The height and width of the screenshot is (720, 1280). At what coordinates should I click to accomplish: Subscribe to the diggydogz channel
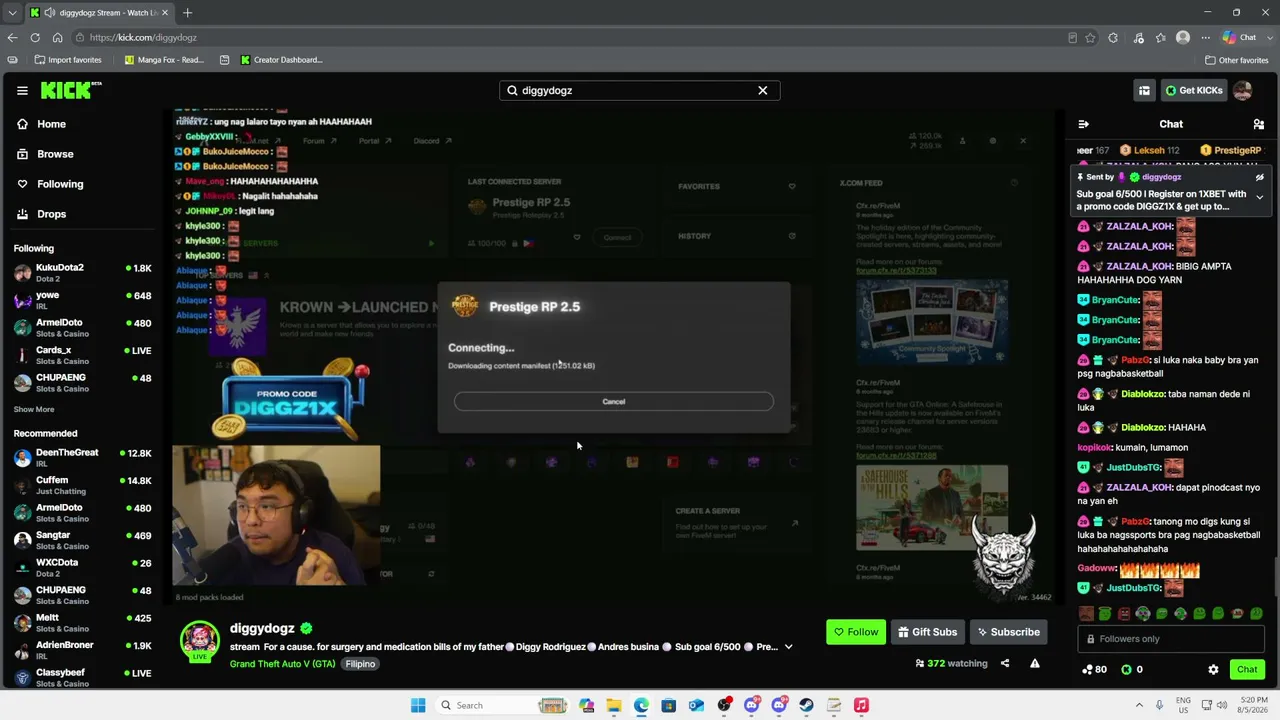pos(1008,632)
